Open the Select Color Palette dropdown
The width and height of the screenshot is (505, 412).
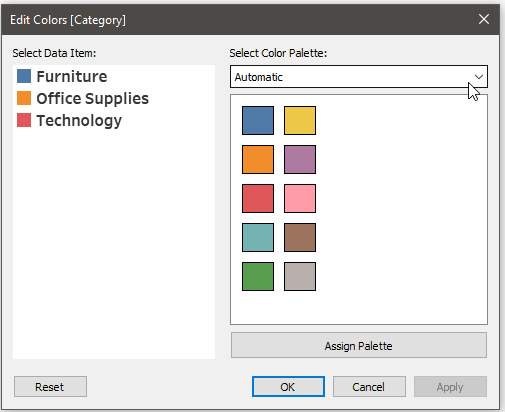coord(359,77)
